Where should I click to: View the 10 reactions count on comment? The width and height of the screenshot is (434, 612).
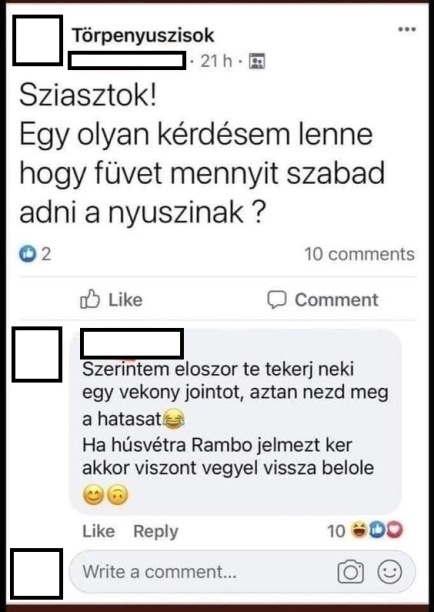click(x=336, y=531)
